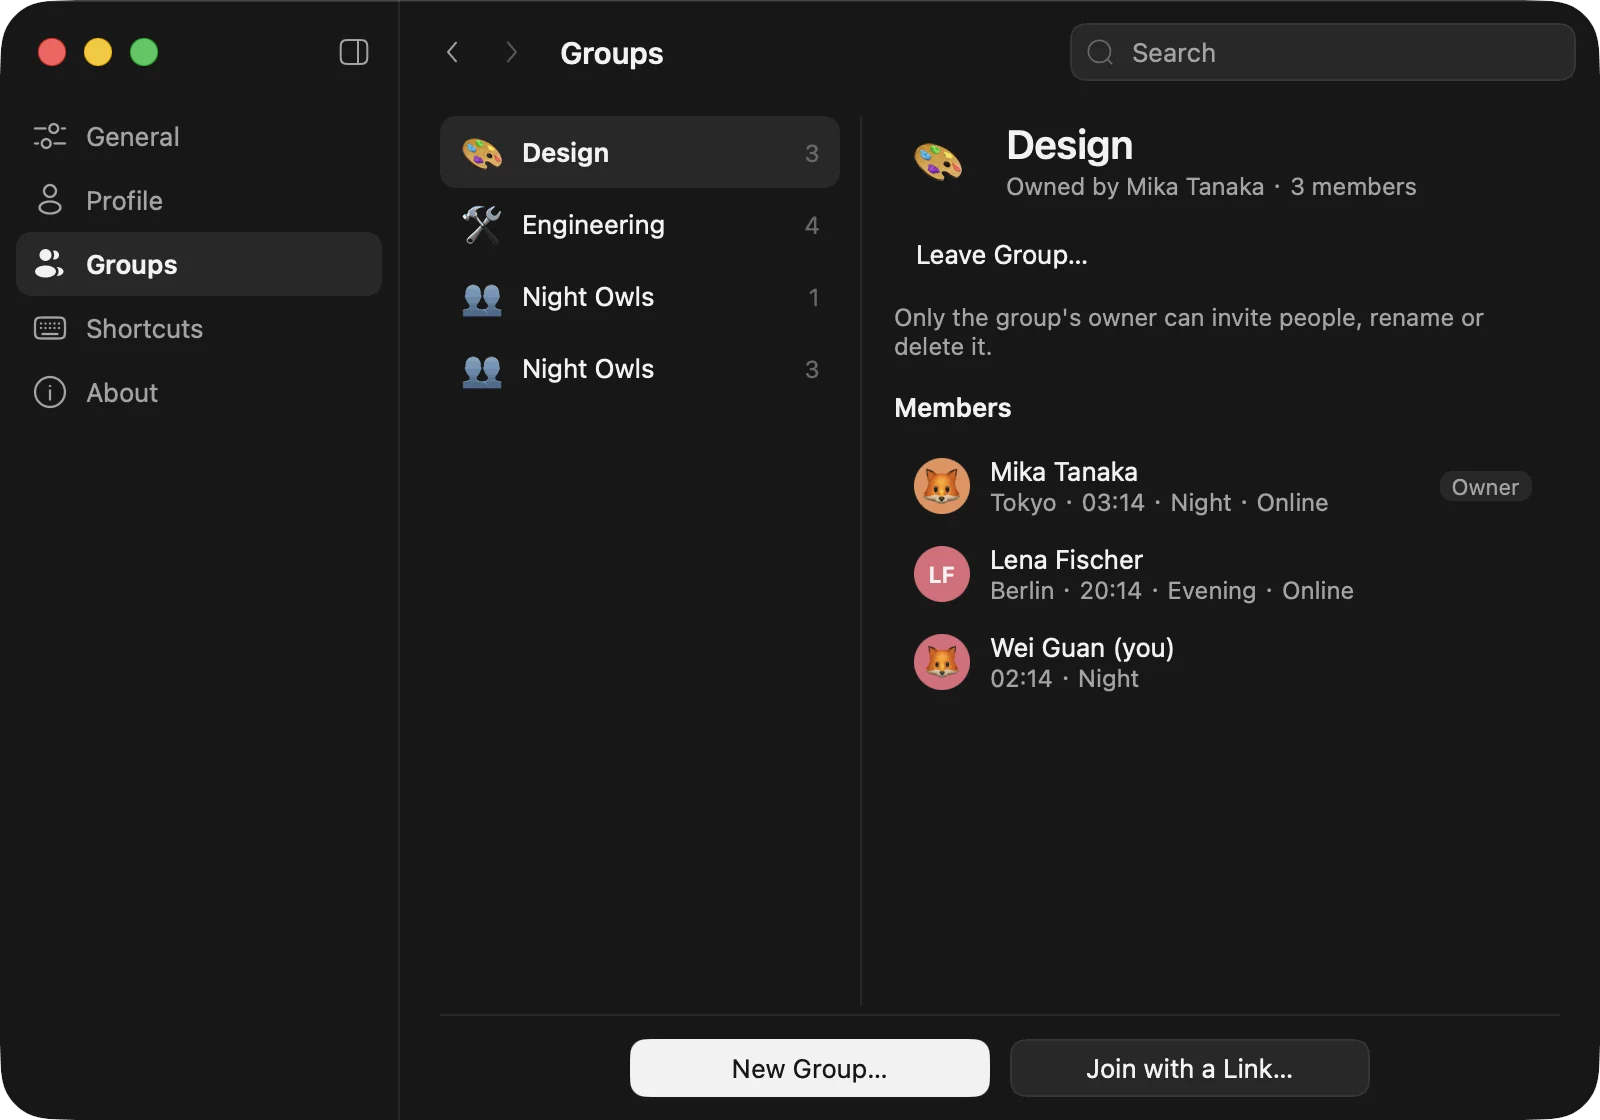Go forward with the right chevron
Image resolution: width=1600 pixels, height=1120 pixels.
click(x=512, y=52)
